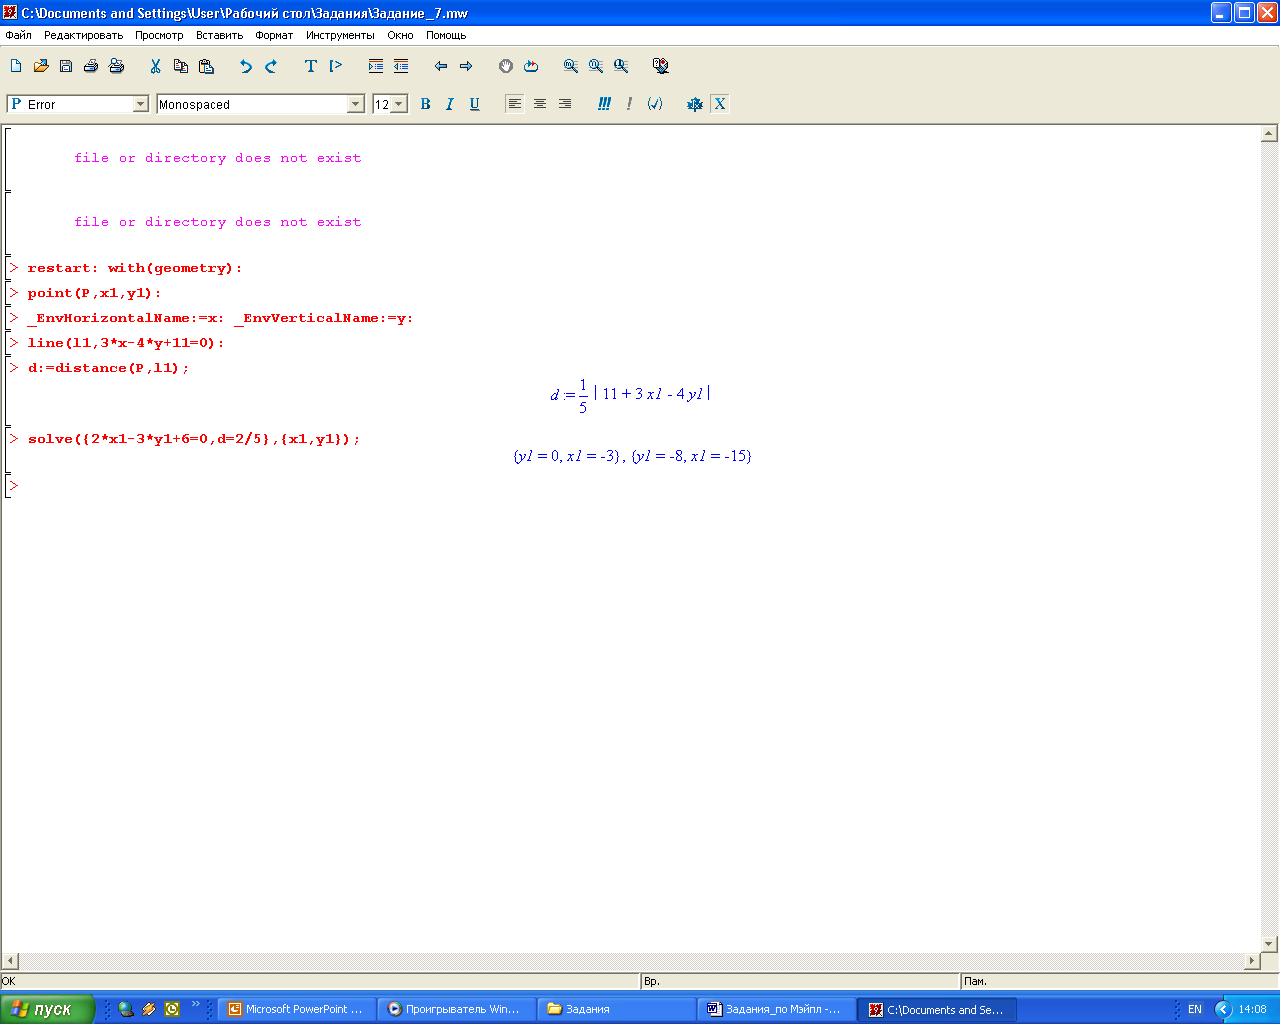
Task: Indent the section using the indent icon
Action: [375, 66]
